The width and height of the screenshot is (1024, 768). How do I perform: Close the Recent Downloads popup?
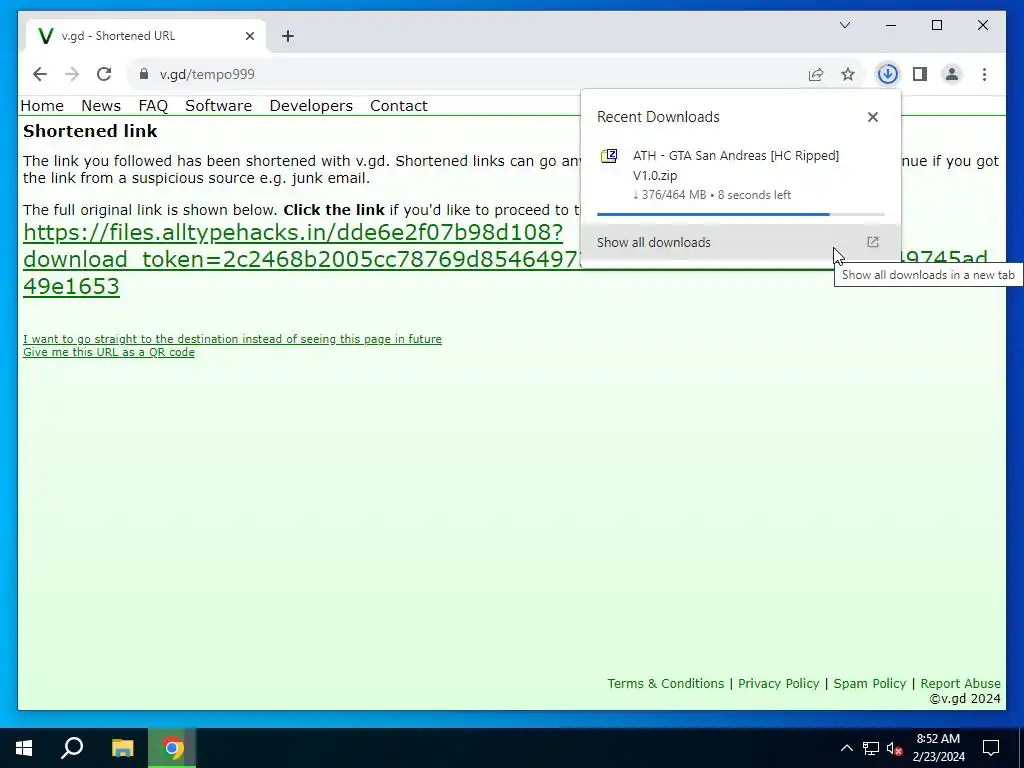[873, 117]
